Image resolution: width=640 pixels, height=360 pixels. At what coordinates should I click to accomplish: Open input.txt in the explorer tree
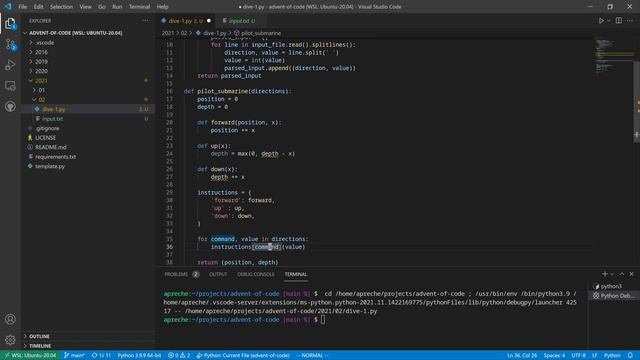(88, 119)
